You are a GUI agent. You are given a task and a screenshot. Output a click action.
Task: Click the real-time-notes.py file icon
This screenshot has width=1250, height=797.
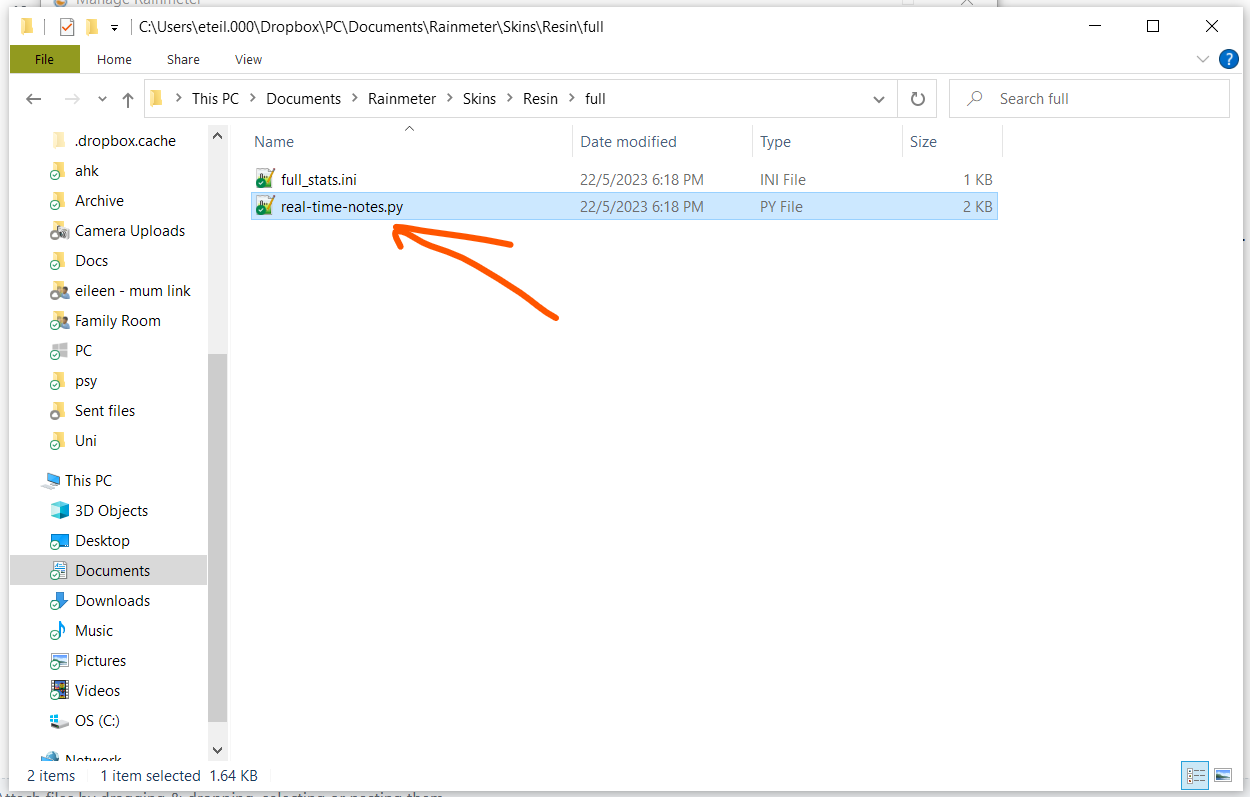(265, 206)
